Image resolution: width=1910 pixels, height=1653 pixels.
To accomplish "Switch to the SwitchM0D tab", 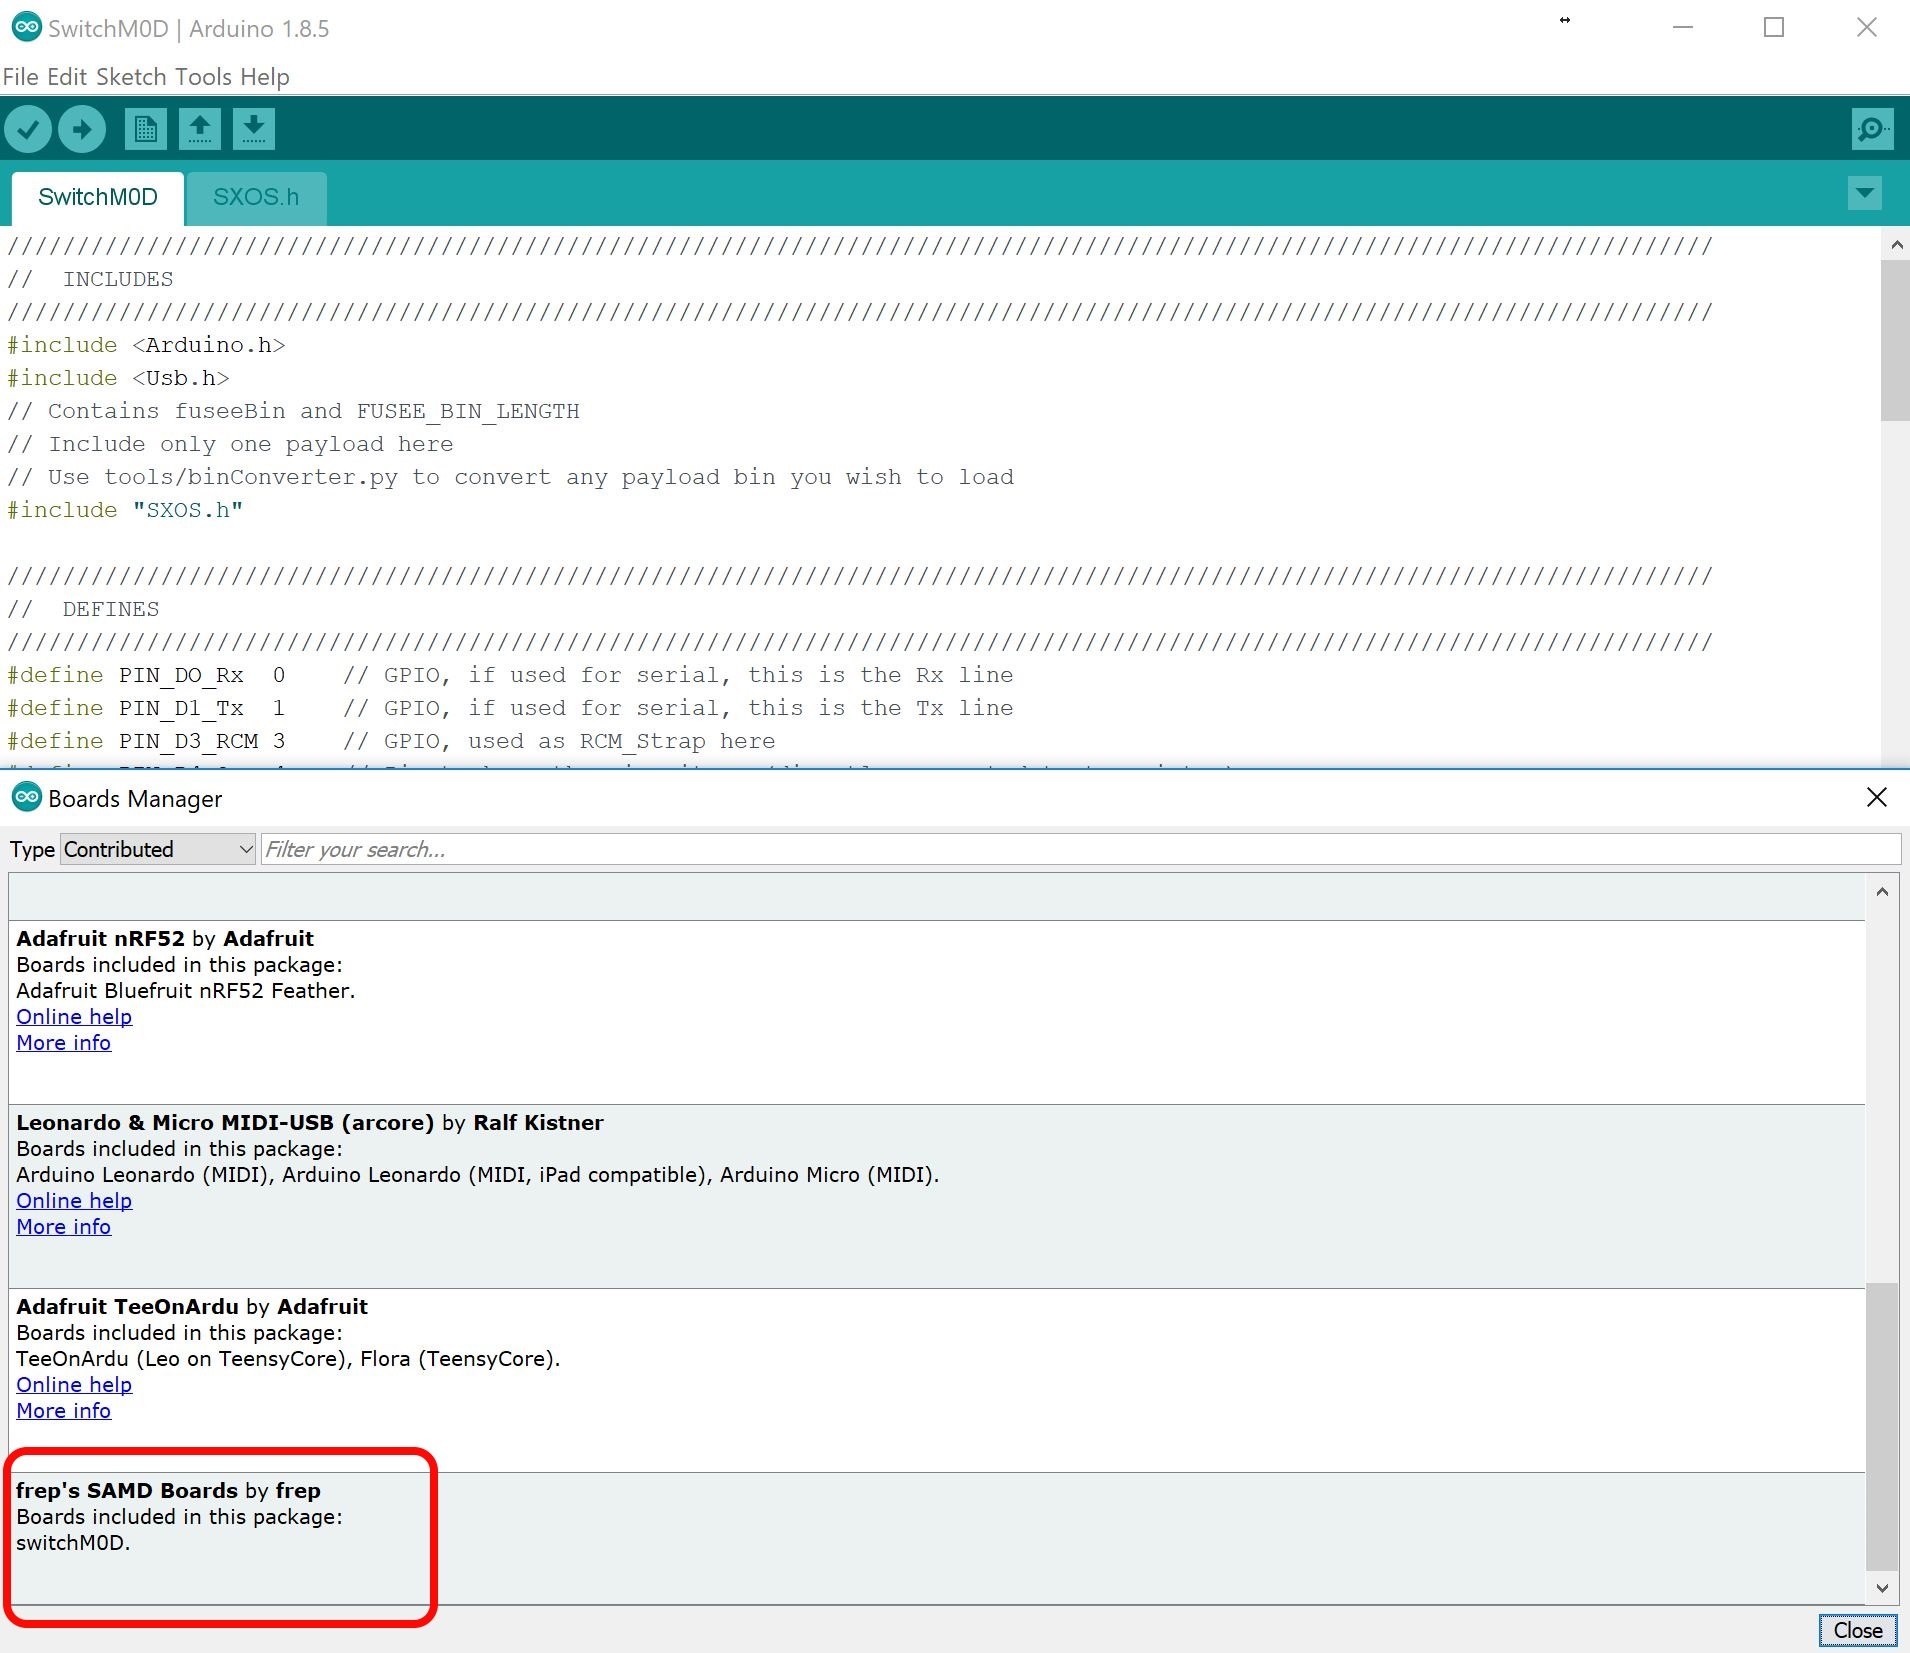I will [98, 197].
